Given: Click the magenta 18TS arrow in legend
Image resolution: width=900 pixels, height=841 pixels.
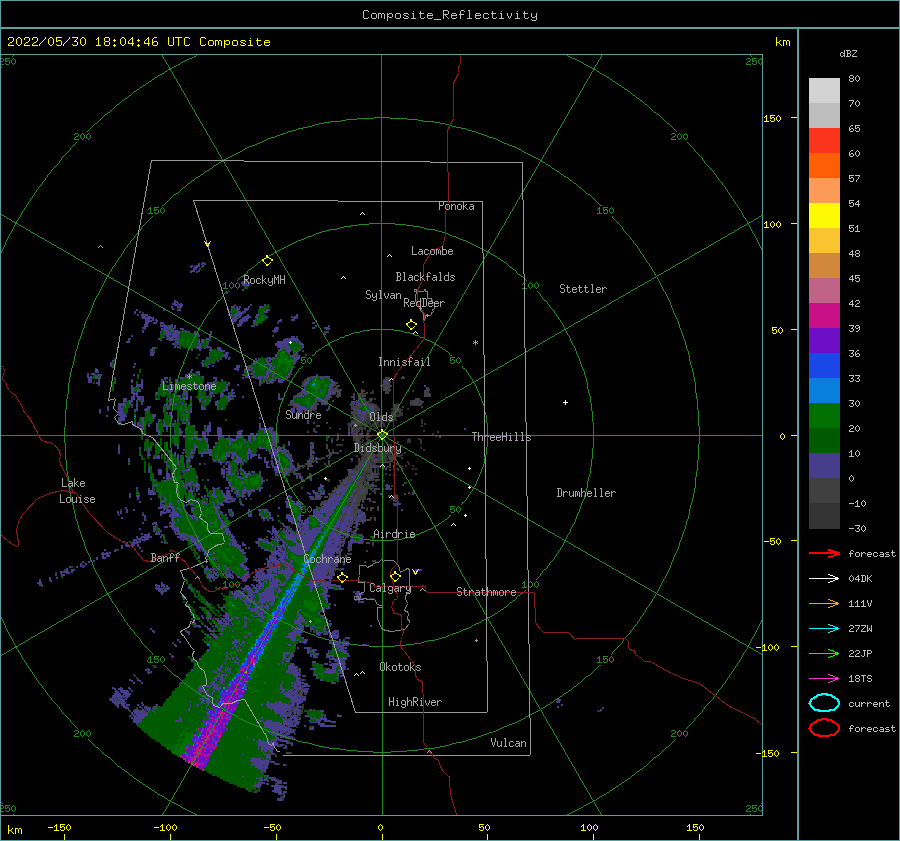Looking at the screenshot, I should tap(824, 679).
